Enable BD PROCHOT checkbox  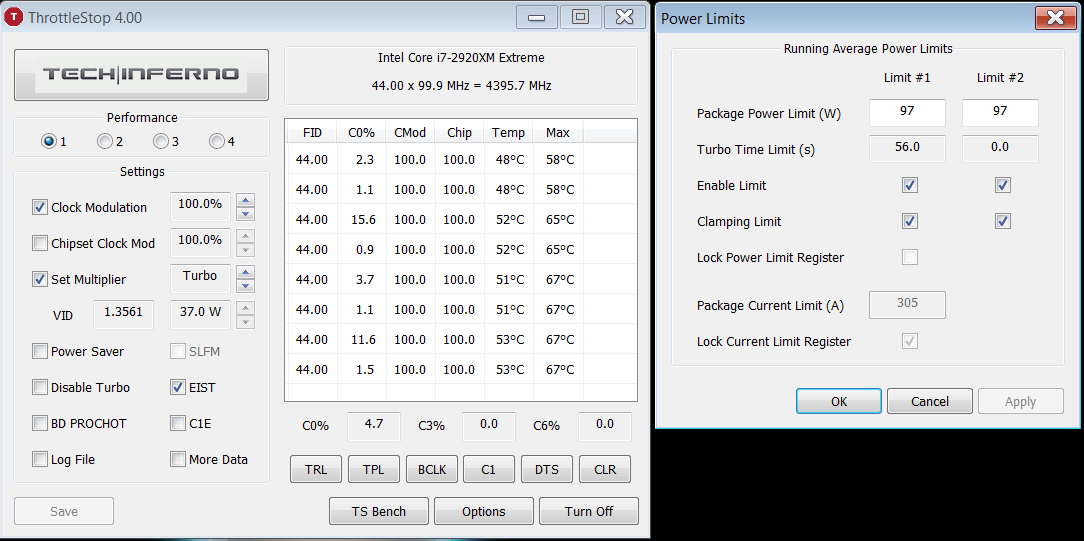pyautogui.click(x=39, y=423)
